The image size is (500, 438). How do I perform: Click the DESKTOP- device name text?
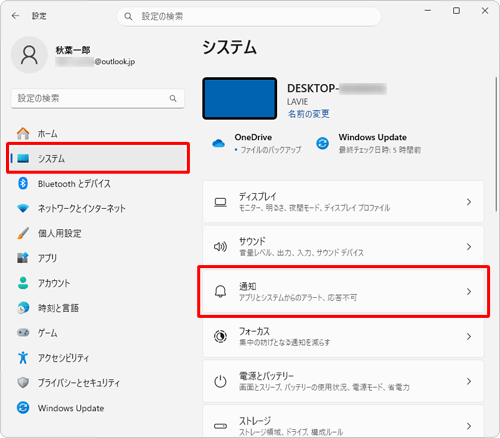[313, 88]
